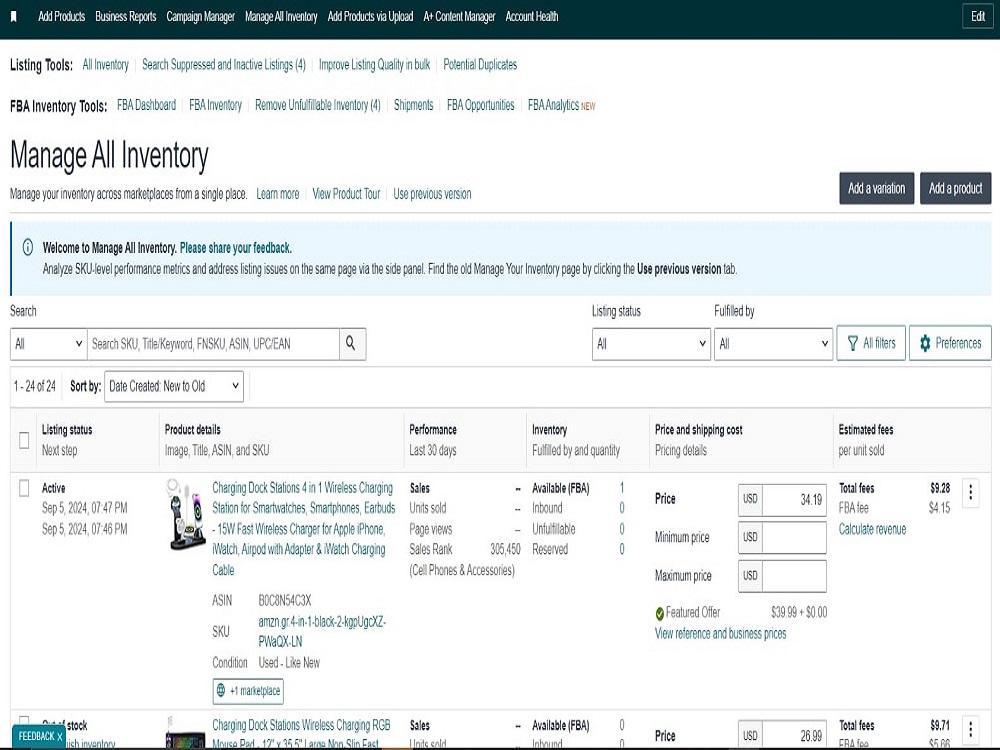Open RGB Mouse Pad charging dock title
The width and height of the screenshot is (1000, 750).
tap(301, 733)
